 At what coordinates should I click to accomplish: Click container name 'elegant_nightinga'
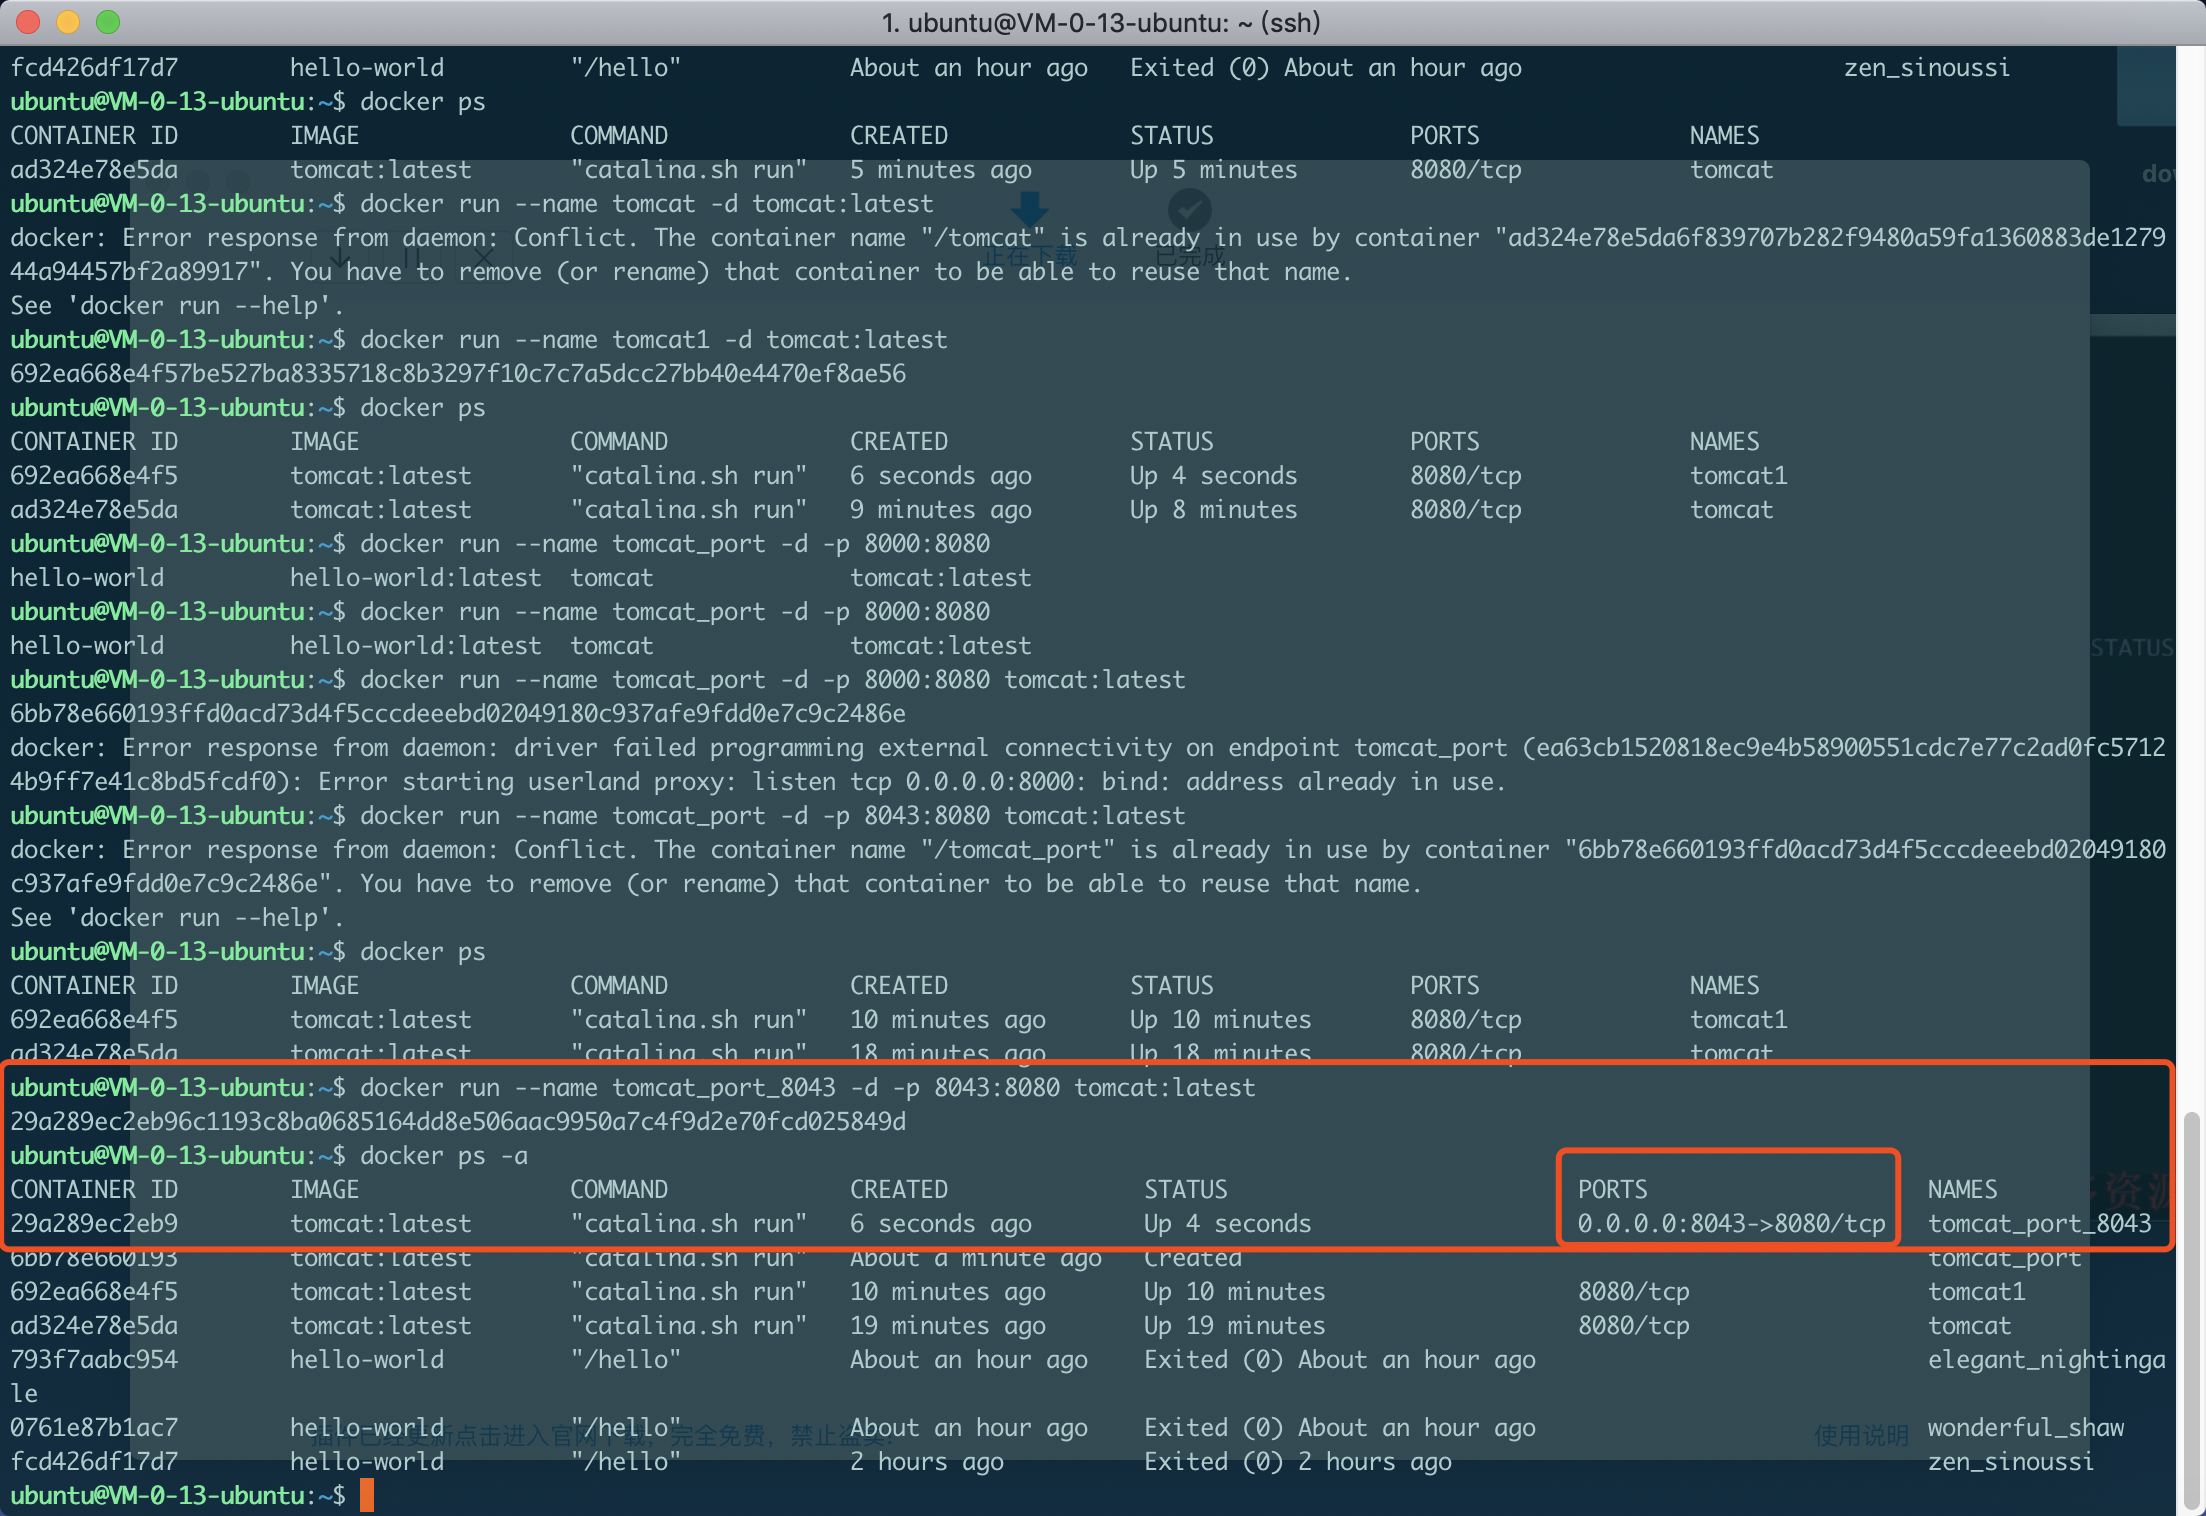point(2047,1360)
